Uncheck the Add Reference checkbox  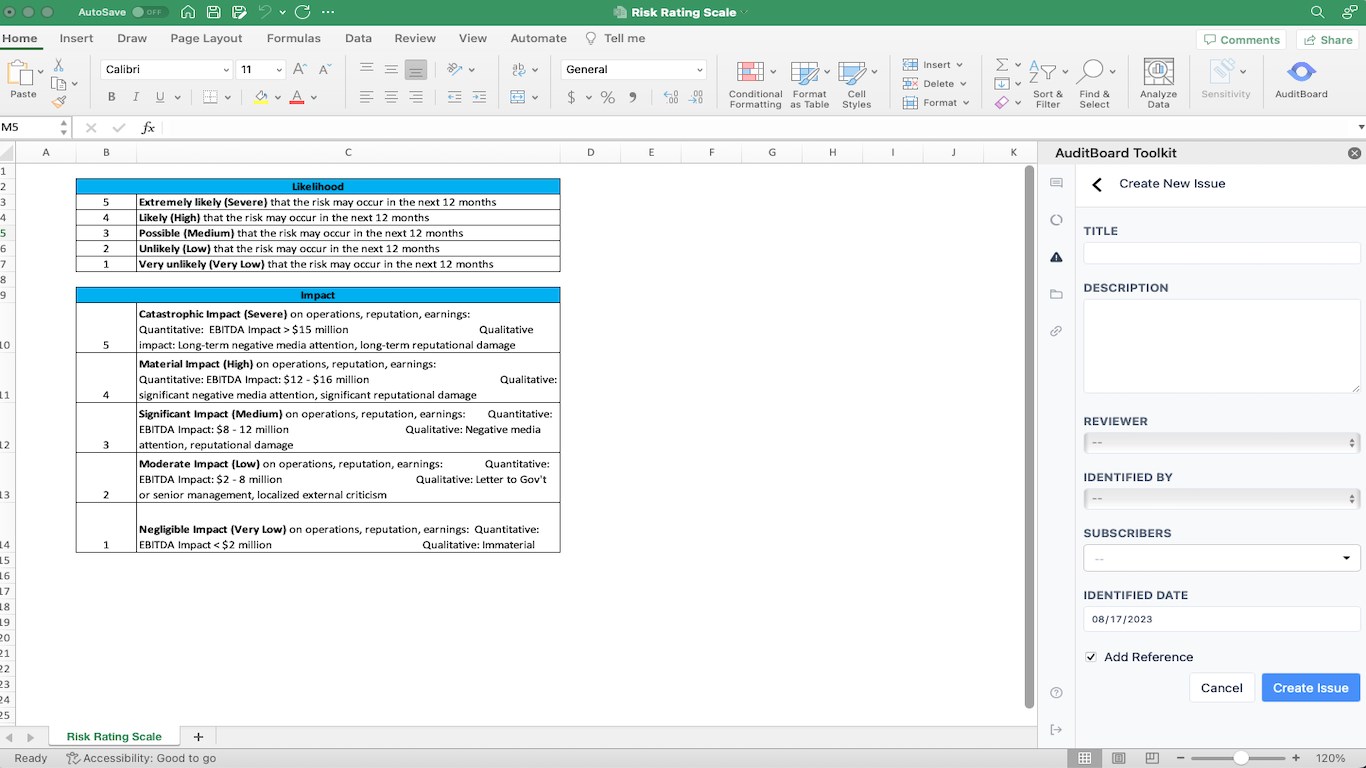1091,657
